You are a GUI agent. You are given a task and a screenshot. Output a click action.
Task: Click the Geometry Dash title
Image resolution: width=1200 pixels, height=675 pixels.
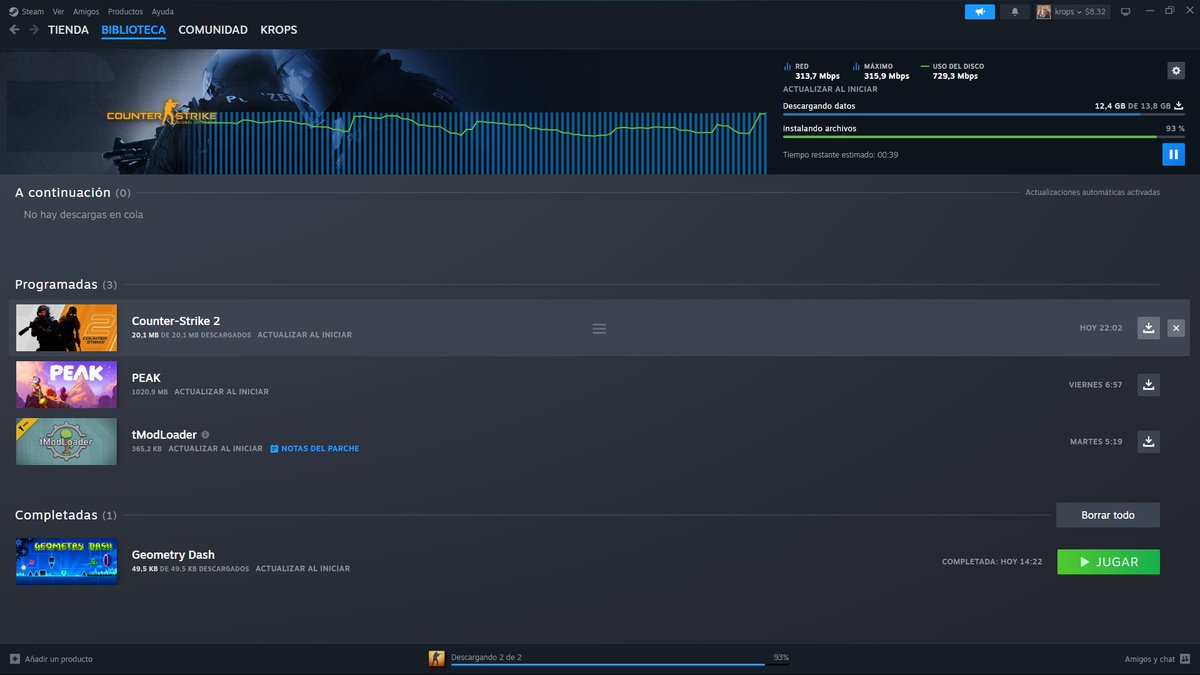(173, 555)
